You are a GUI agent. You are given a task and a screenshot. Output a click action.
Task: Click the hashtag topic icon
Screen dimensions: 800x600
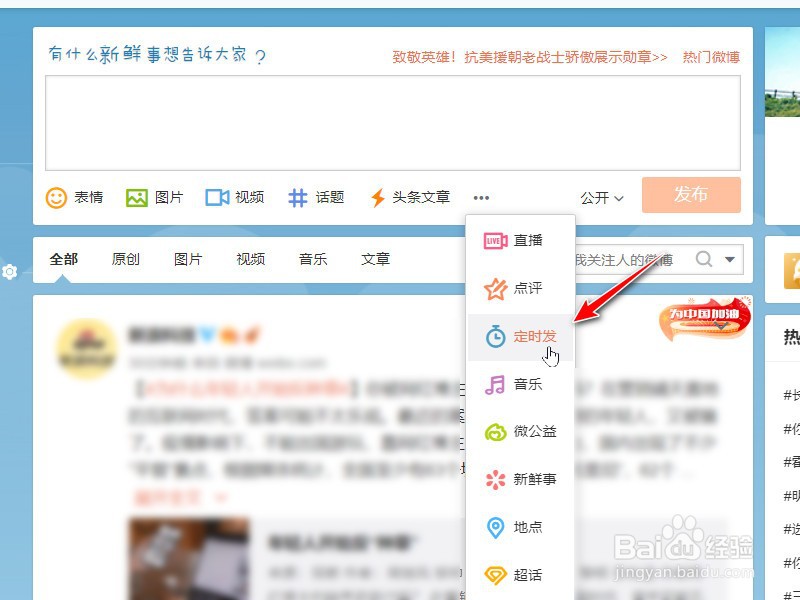(298, 197)
